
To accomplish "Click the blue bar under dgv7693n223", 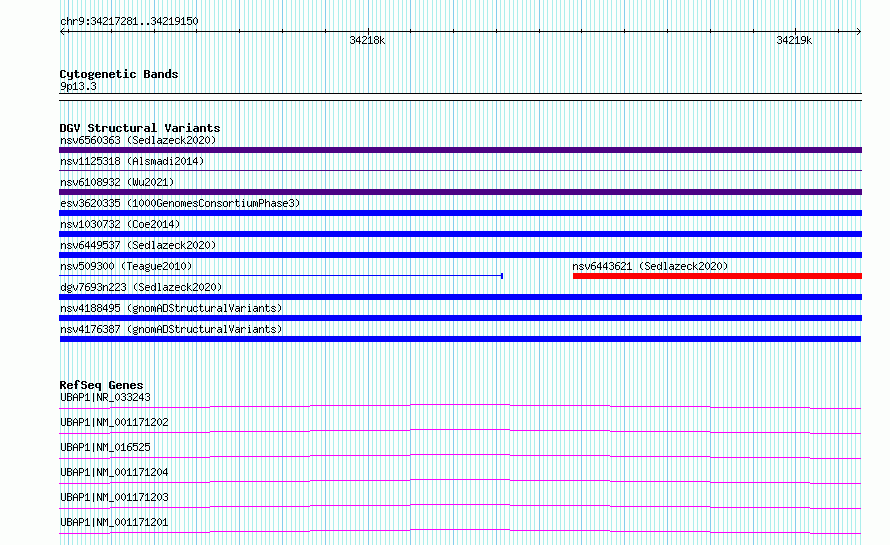I will [460, 297].
